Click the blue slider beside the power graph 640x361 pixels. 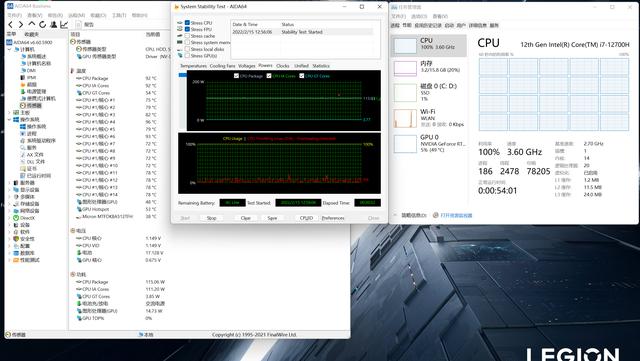(x=182, y=75)
